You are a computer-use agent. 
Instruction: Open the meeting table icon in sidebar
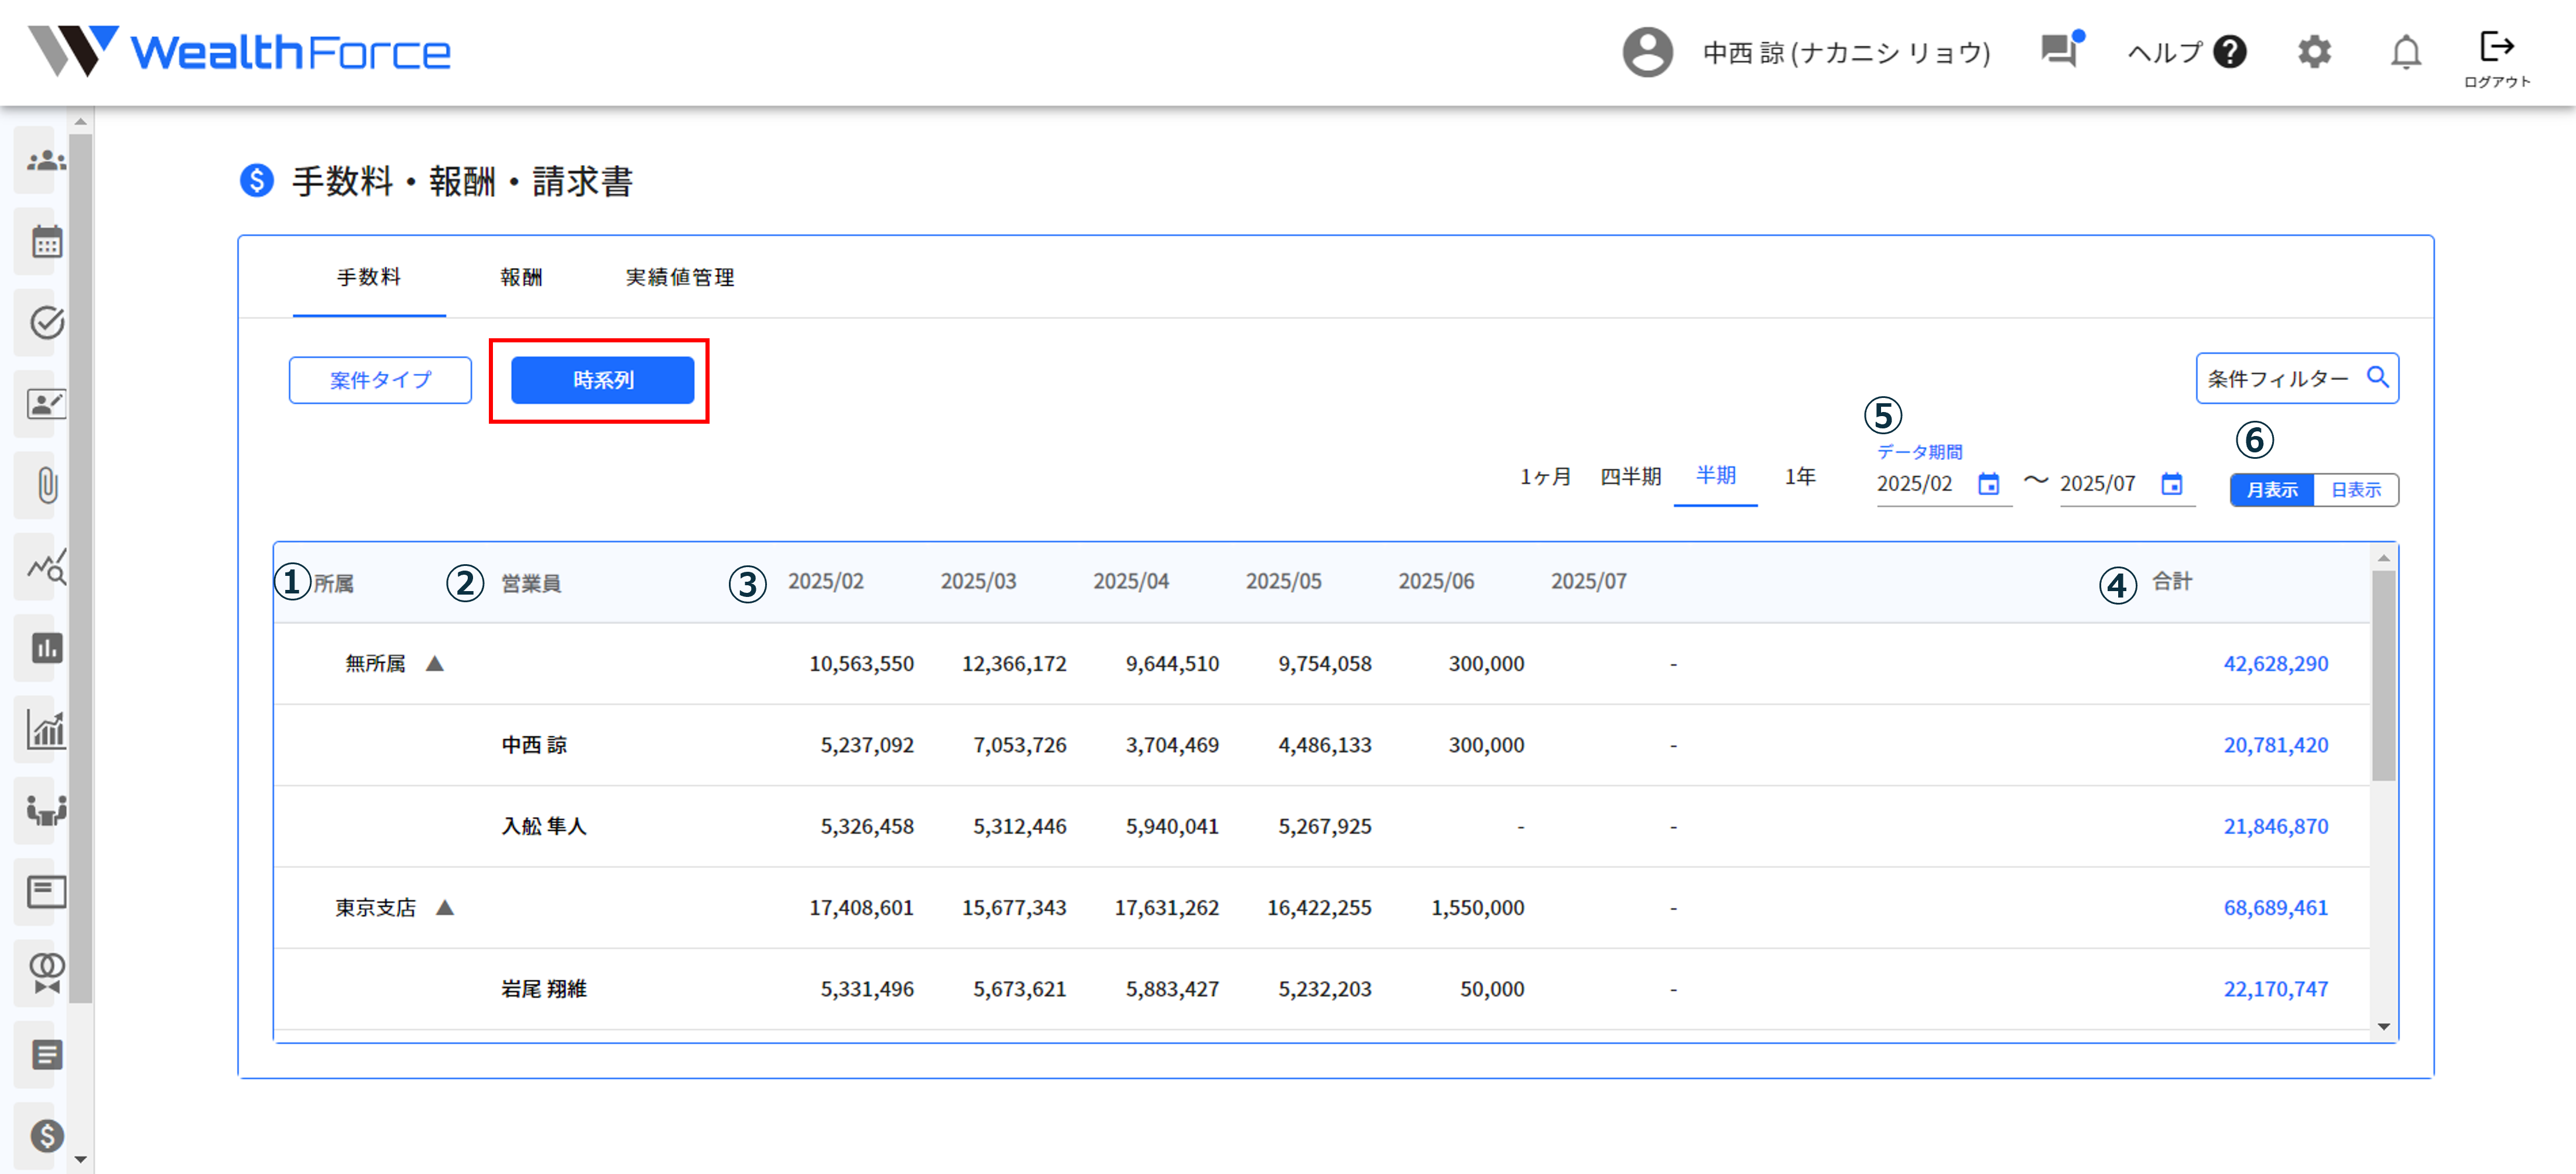pos(46,810)
